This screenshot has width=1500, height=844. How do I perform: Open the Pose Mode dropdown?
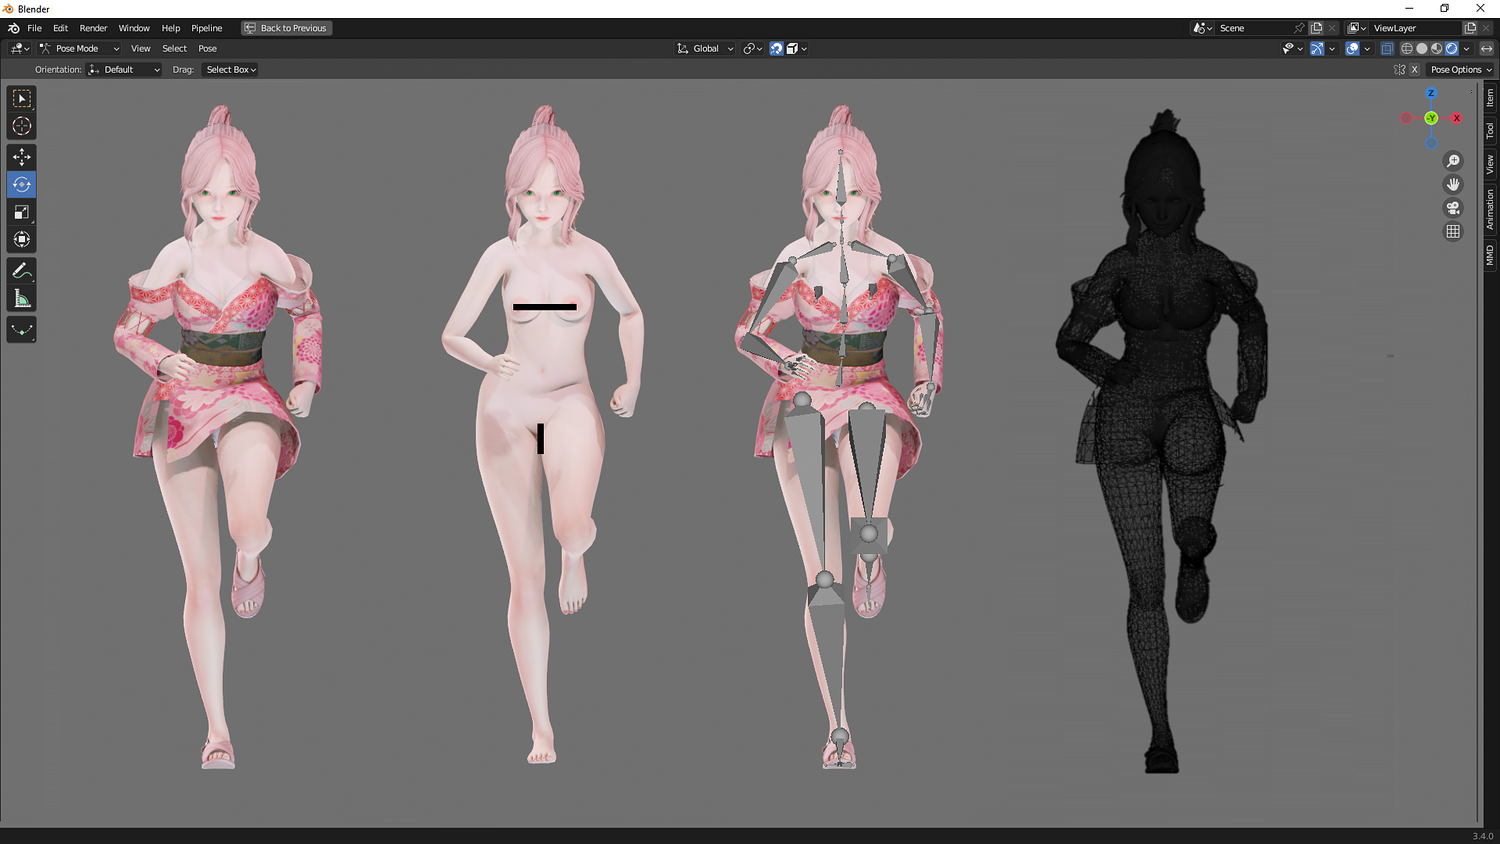(x=79, y=48)
